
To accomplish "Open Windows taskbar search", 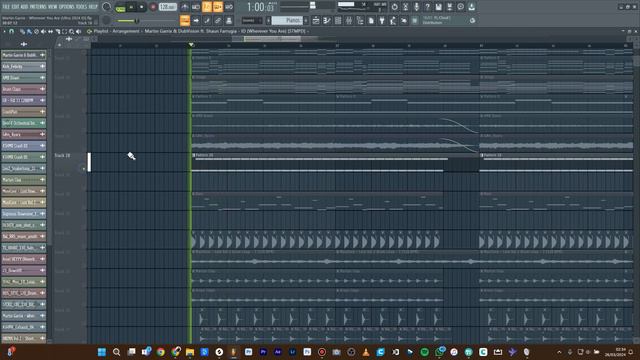I will (x=116, y=352).
